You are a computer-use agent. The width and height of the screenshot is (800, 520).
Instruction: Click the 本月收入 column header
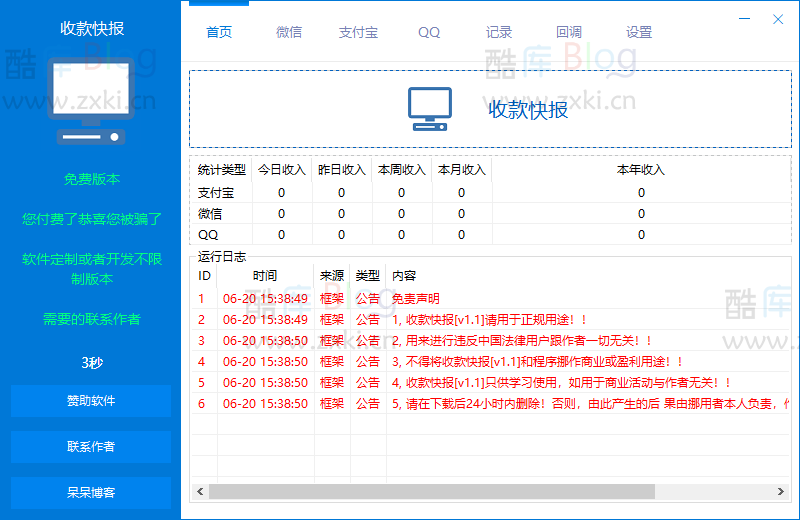[x=462, y=170]
